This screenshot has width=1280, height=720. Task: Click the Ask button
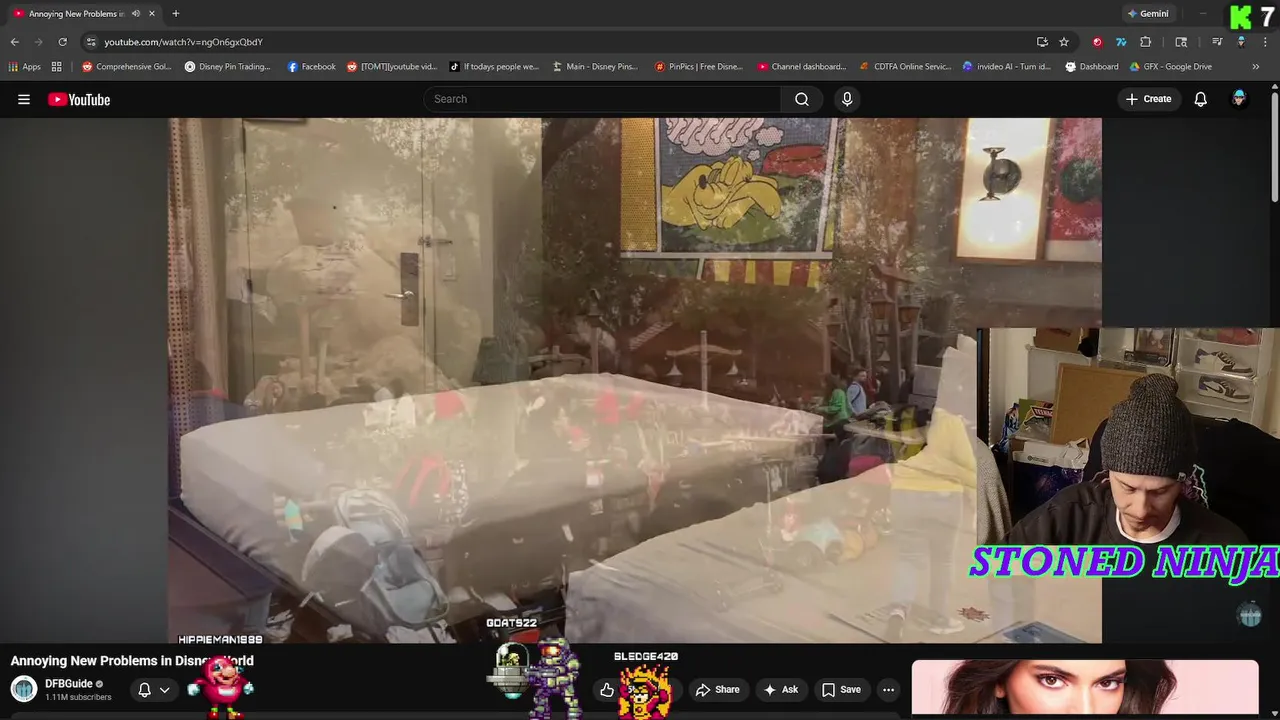pos(780,690)
